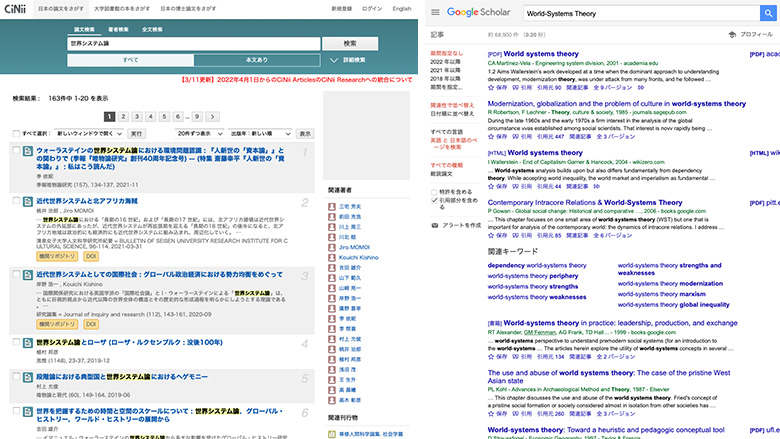Click author icon next to Jiro MOMOI
The height and width of the screenshot is (439, 780).
click(332, 247)
